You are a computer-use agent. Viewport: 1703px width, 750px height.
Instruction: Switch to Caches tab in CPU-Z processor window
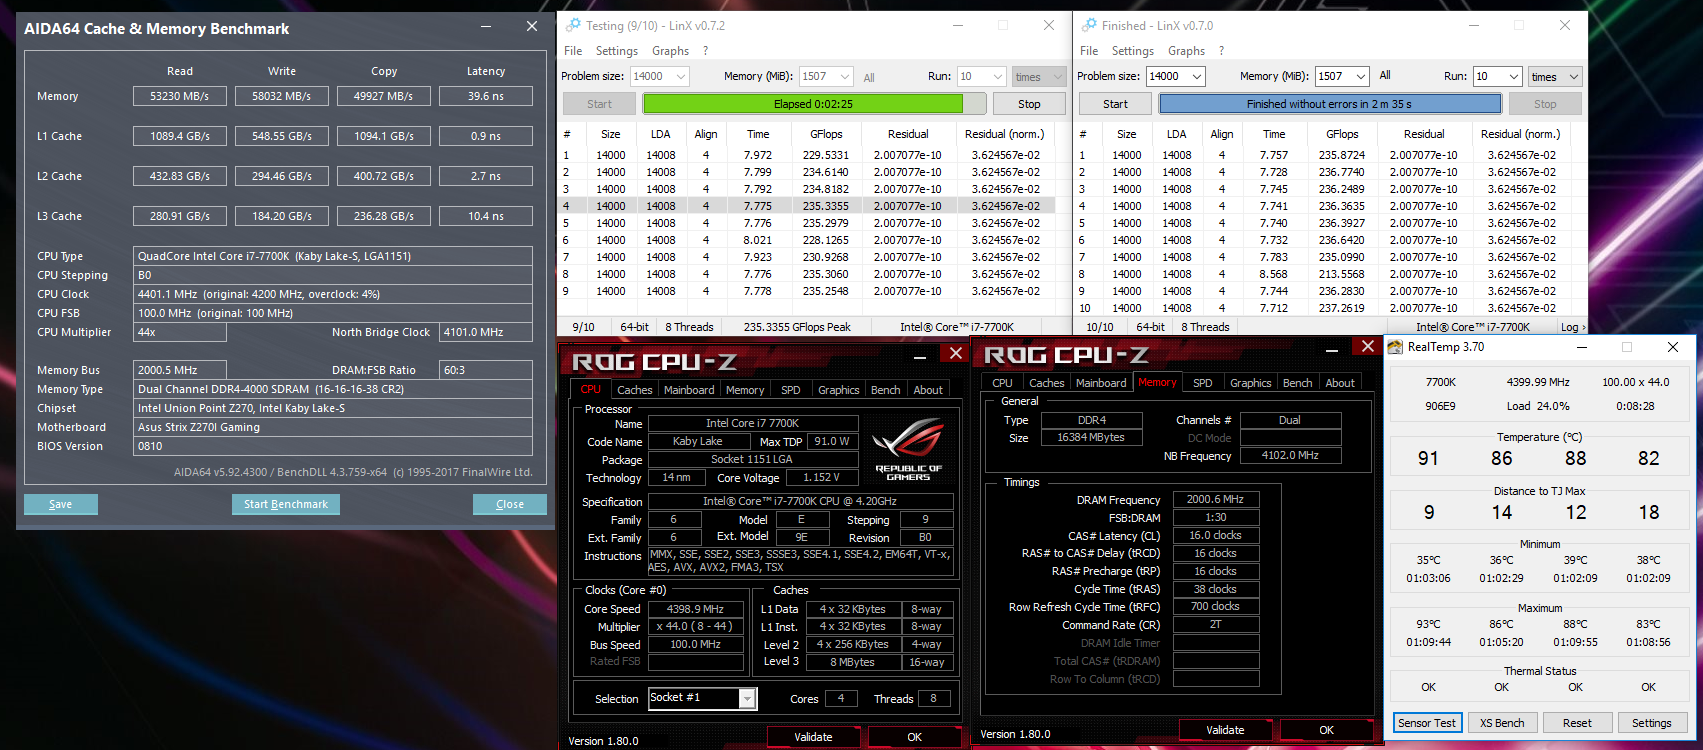point(634,390)
